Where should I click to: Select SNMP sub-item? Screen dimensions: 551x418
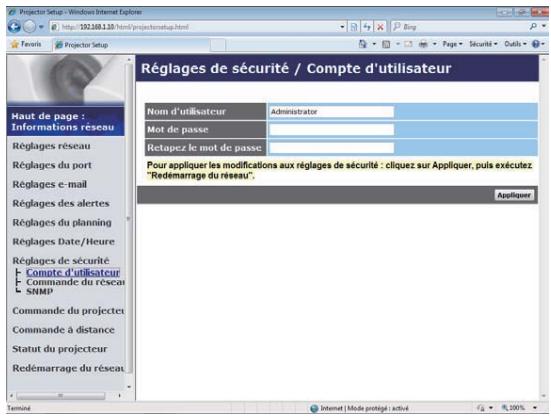click(40, 292)
